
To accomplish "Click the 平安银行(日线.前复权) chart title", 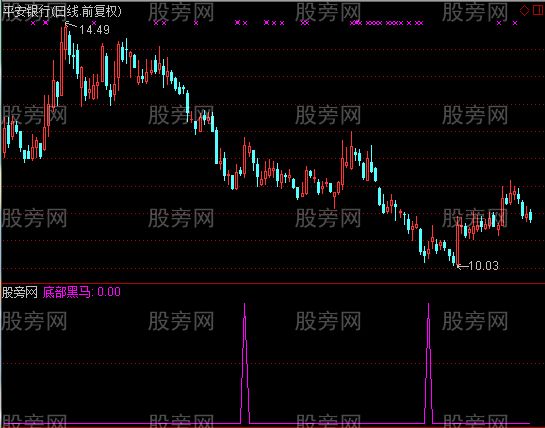I will click(x=62, y=11).
